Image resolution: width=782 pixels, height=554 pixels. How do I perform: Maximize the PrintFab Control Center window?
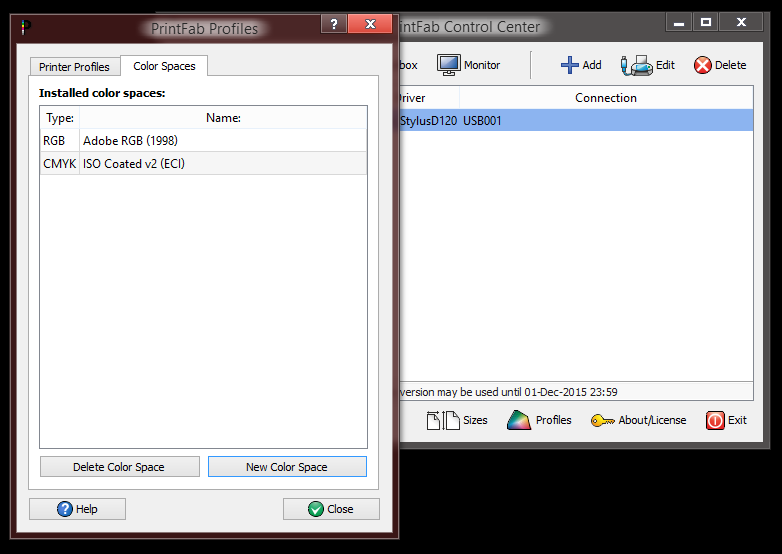point(706,22)
